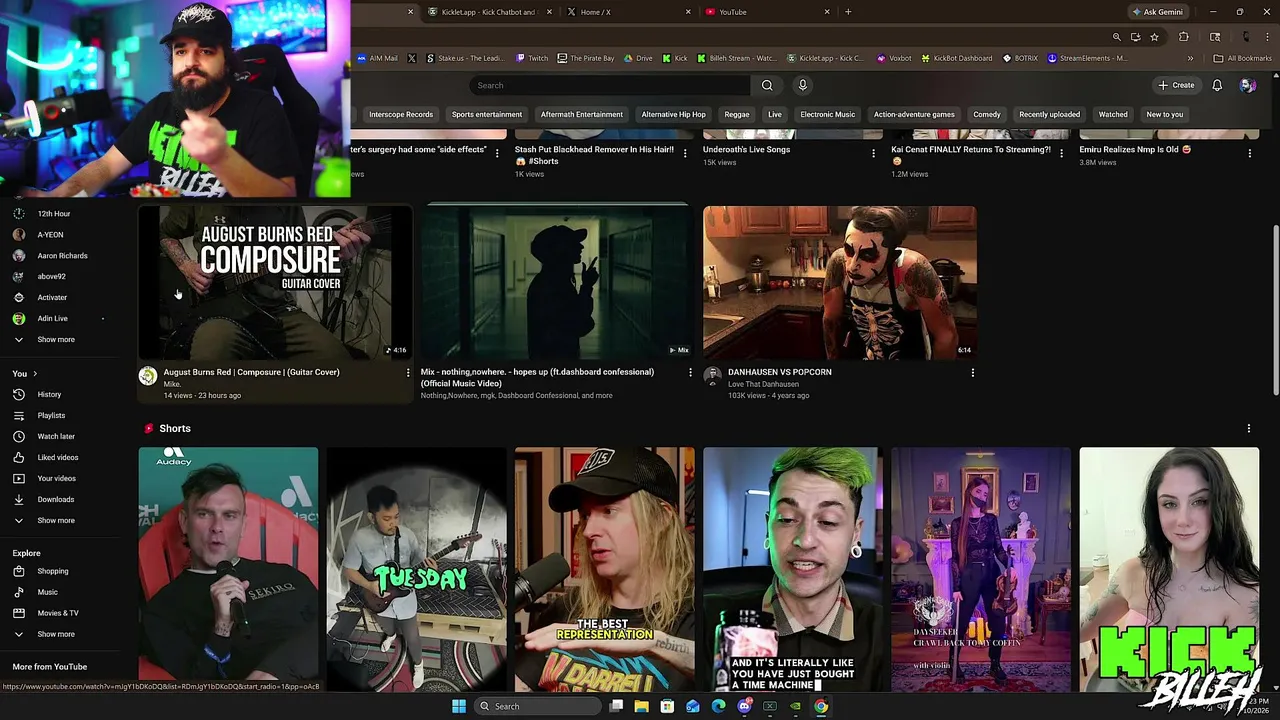Open the Dayseeker violin short
1280x720 pixels.
(x=981, y=568)
